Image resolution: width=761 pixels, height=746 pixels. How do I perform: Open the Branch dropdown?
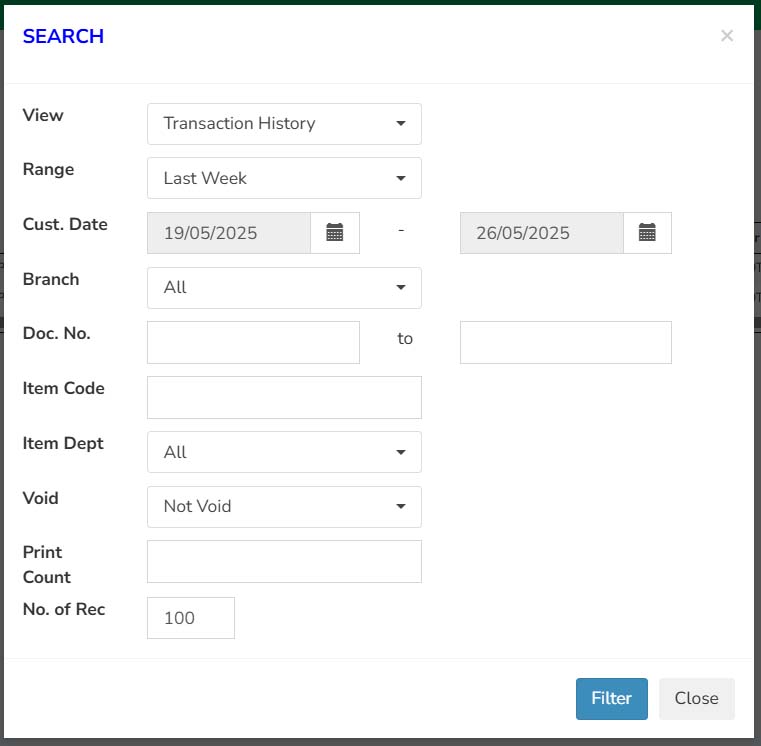[x=284, y=288]
